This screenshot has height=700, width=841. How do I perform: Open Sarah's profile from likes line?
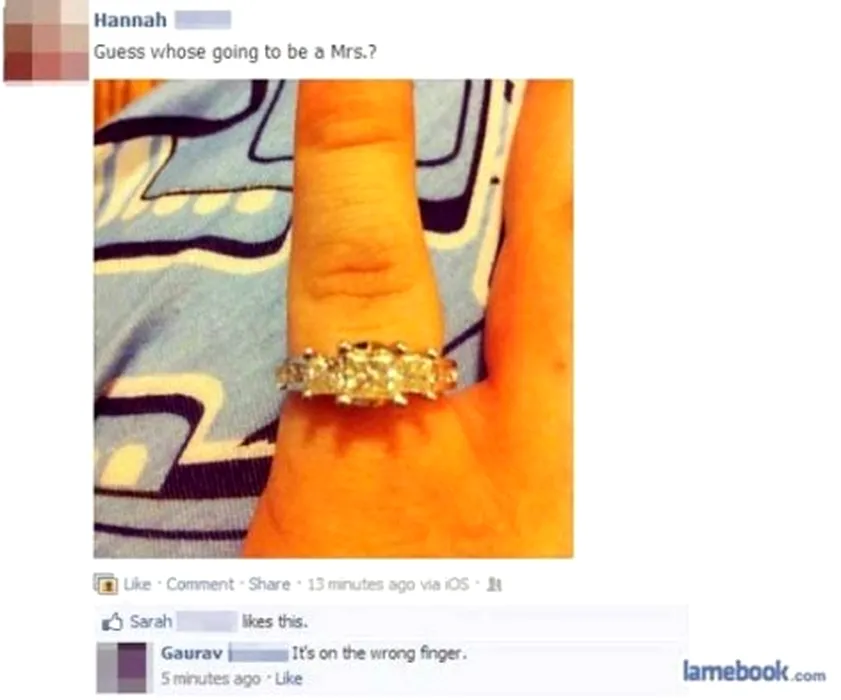[x=151, y=622]
